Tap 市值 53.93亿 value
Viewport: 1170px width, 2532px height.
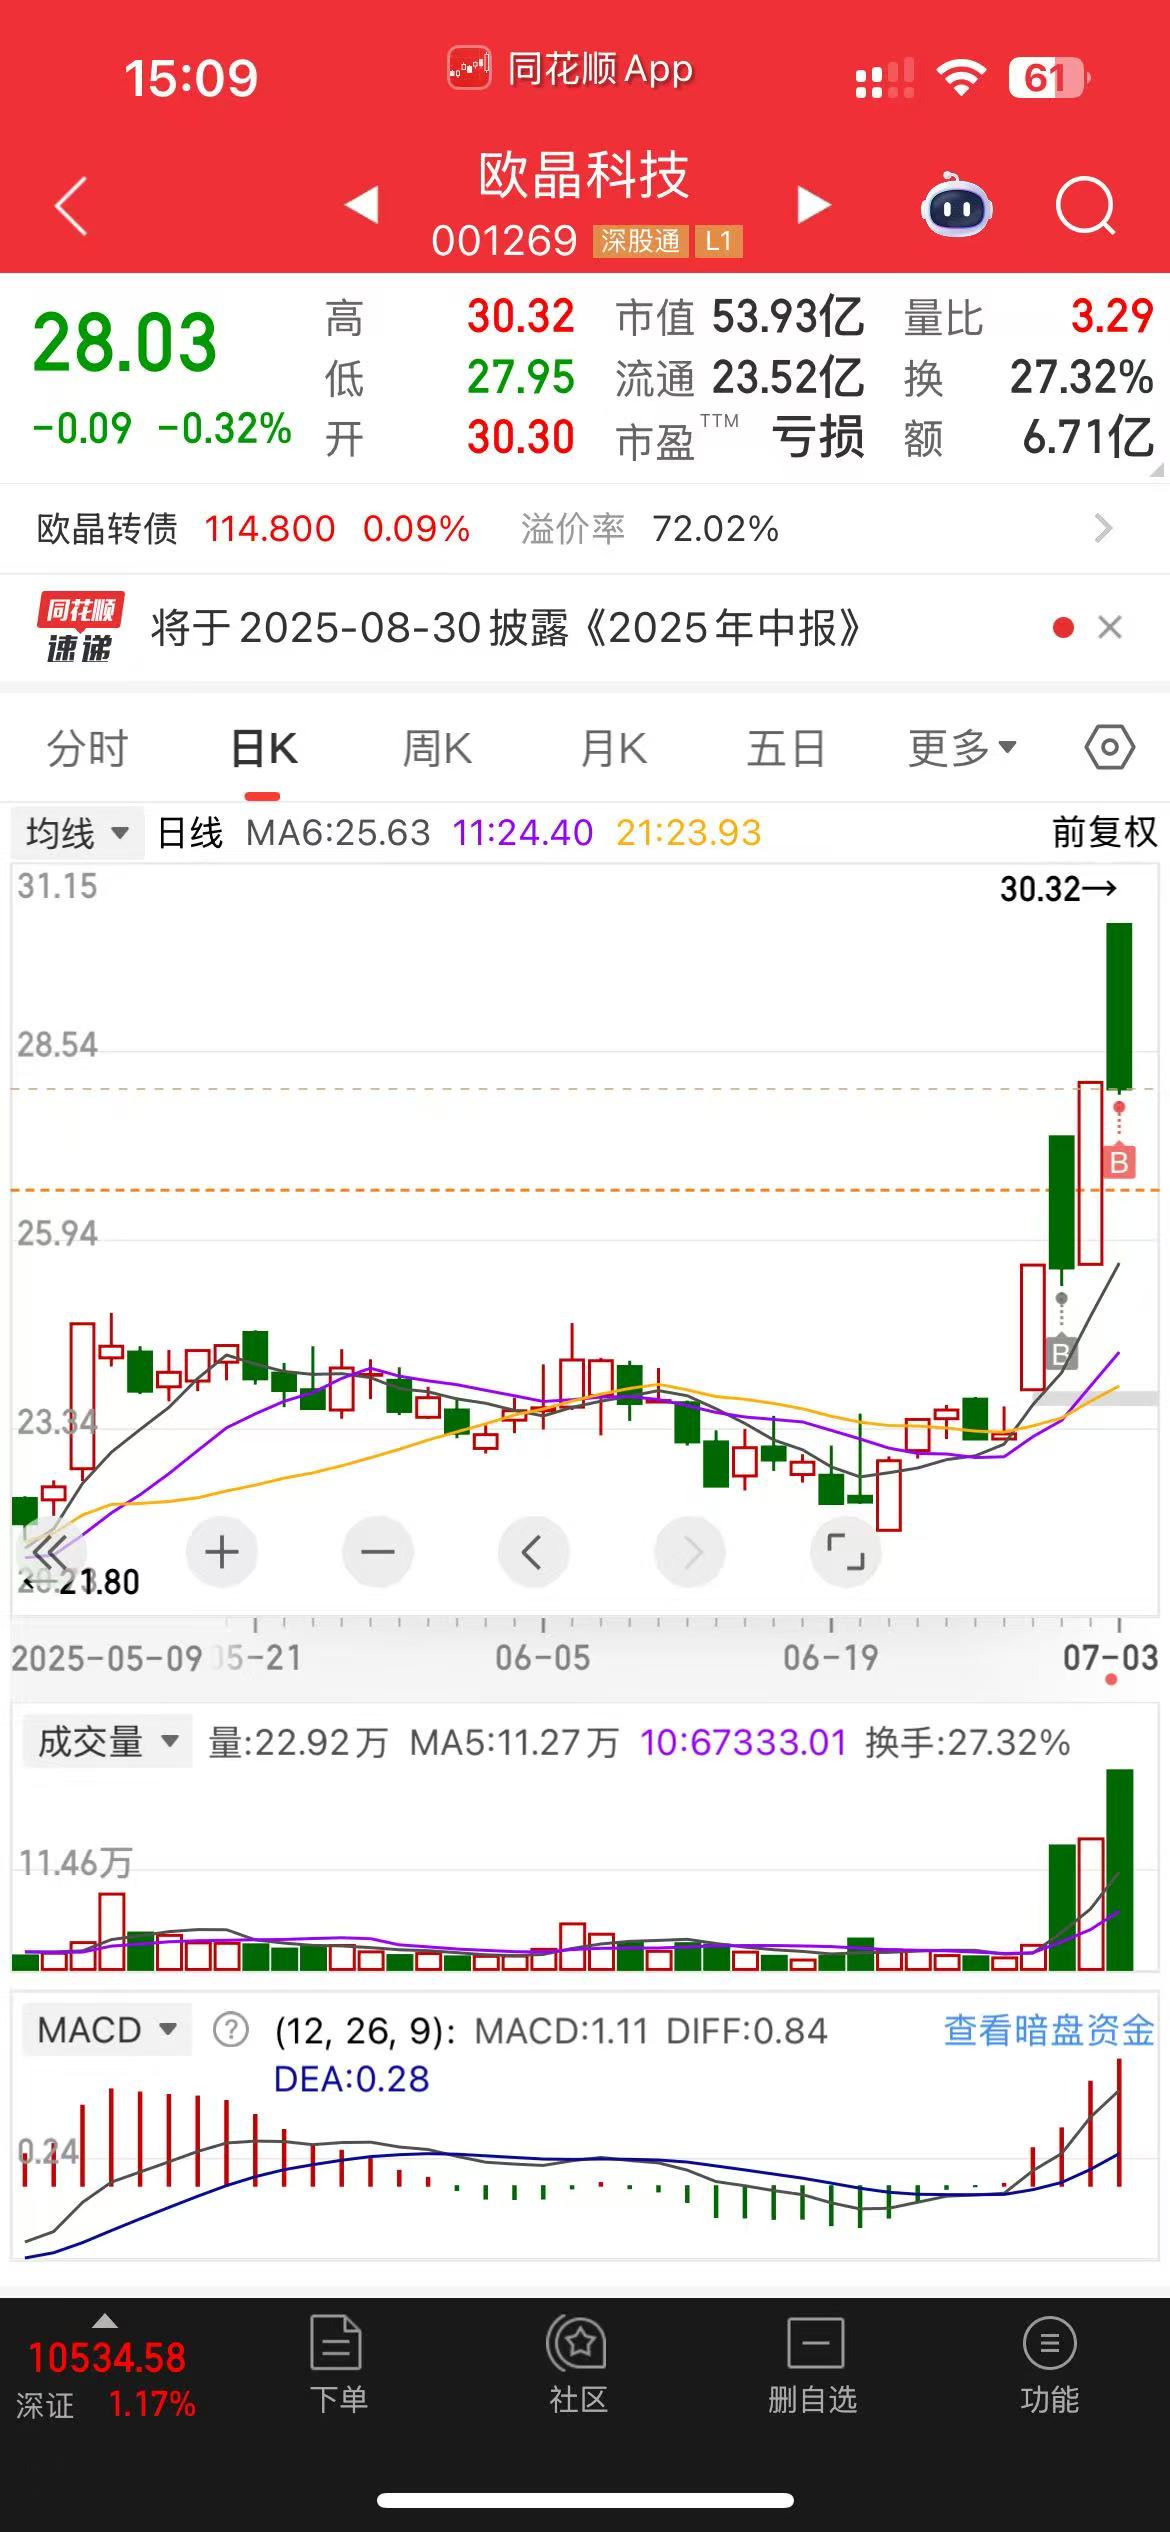788,317
